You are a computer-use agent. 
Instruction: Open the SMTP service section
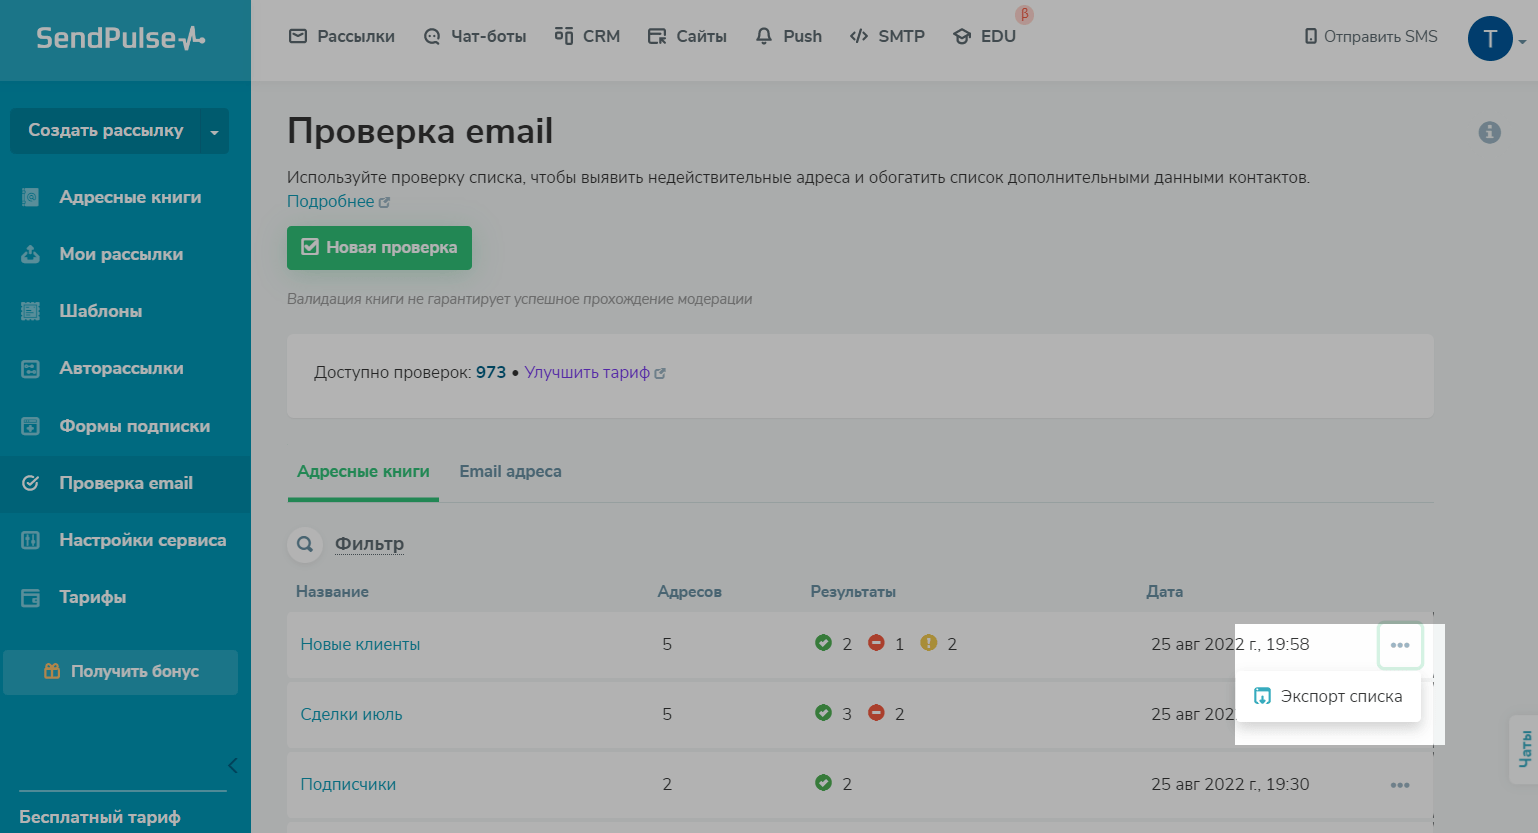pos(887,36)
